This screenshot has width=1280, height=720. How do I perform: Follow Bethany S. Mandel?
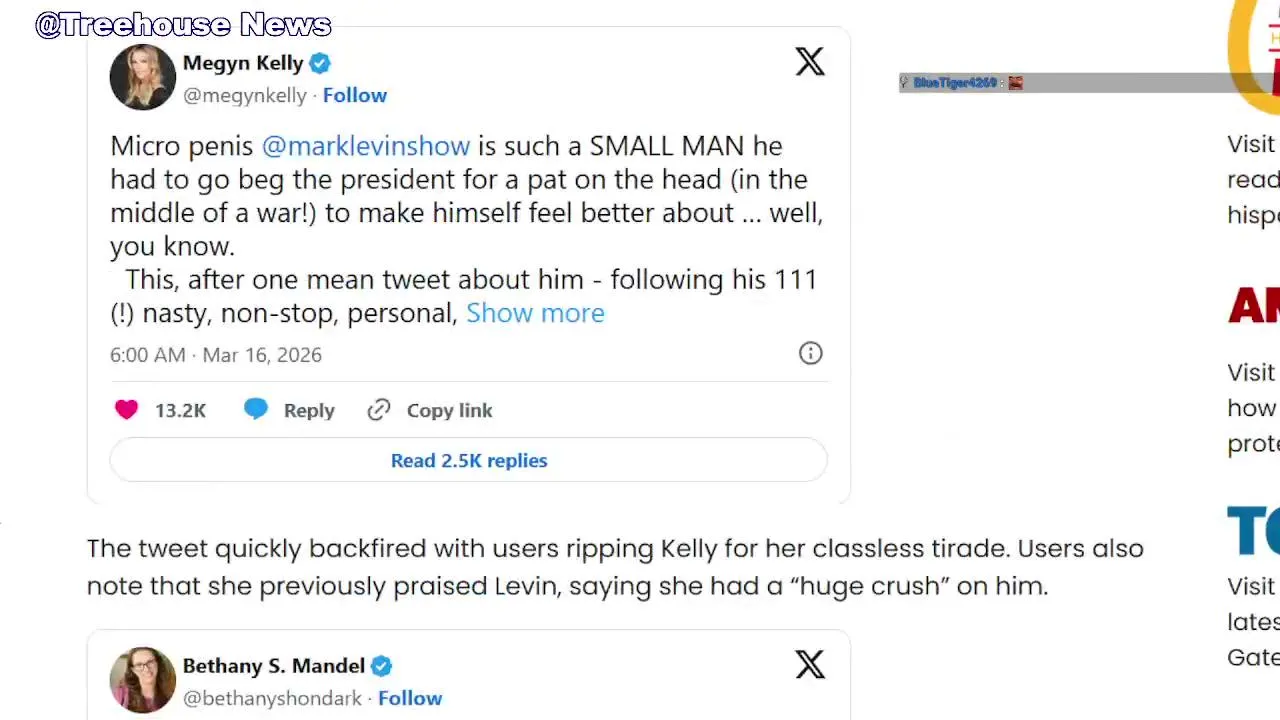[x=410, y=698]
